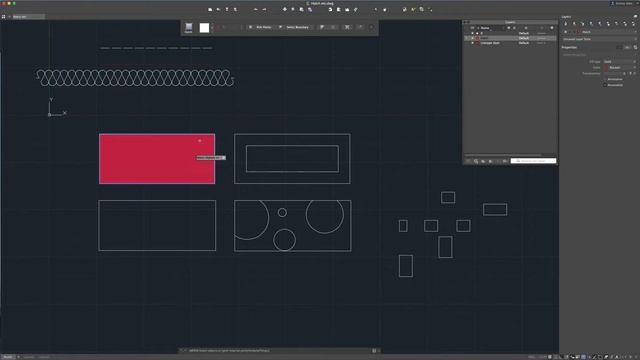Open the Unsaved Layer State dropdown
The width and height of the screenshot is (640, 360).
pyautogui.click(x=600, y=39)
